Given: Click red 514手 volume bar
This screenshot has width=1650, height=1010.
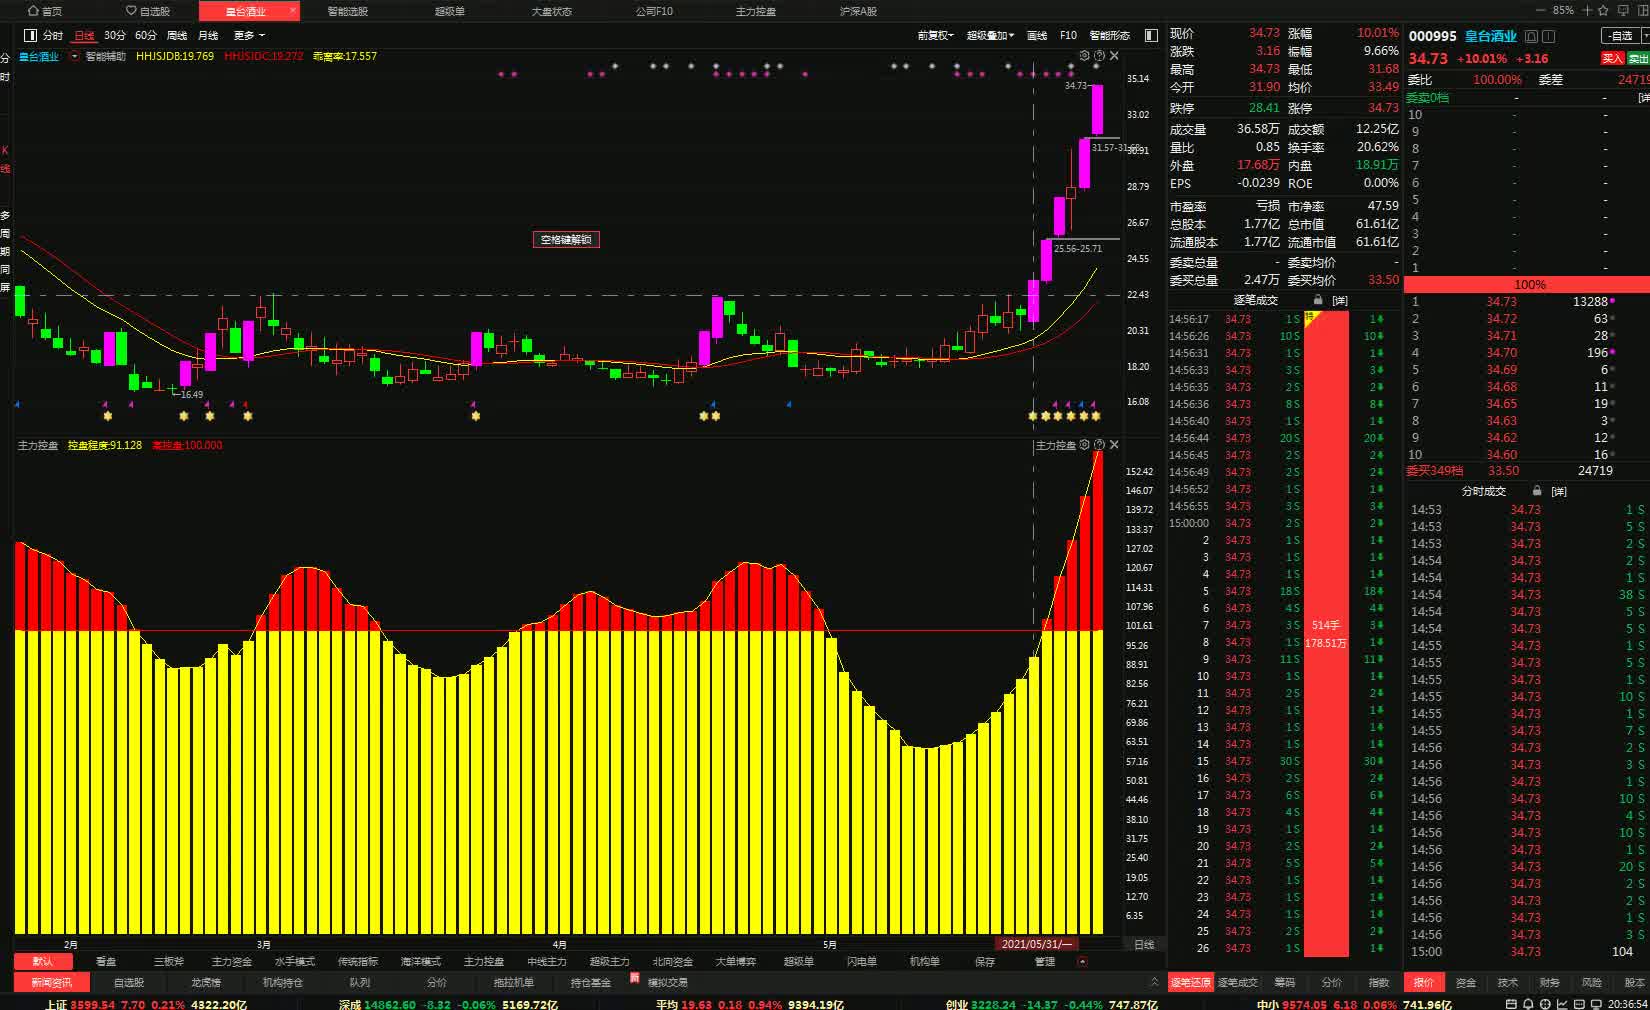Looking at the screenshot, I should [1326, 633].
